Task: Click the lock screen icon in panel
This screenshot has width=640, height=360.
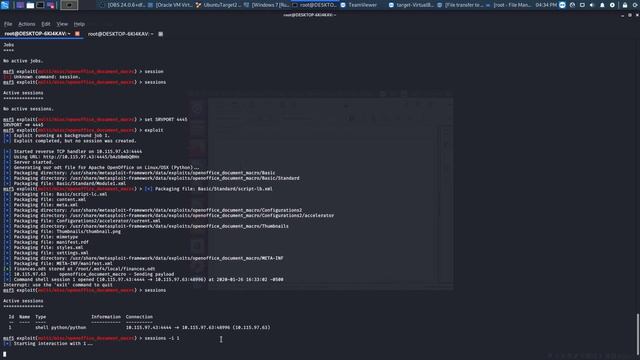Action: coord(625,5)
